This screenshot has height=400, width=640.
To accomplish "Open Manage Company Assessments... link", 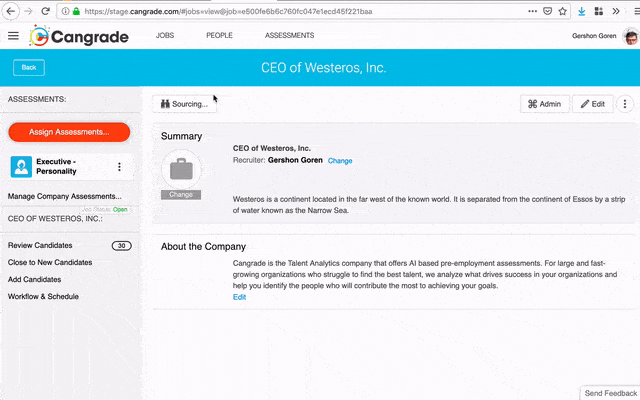I will pyautogui.click(x=64, y=196).
